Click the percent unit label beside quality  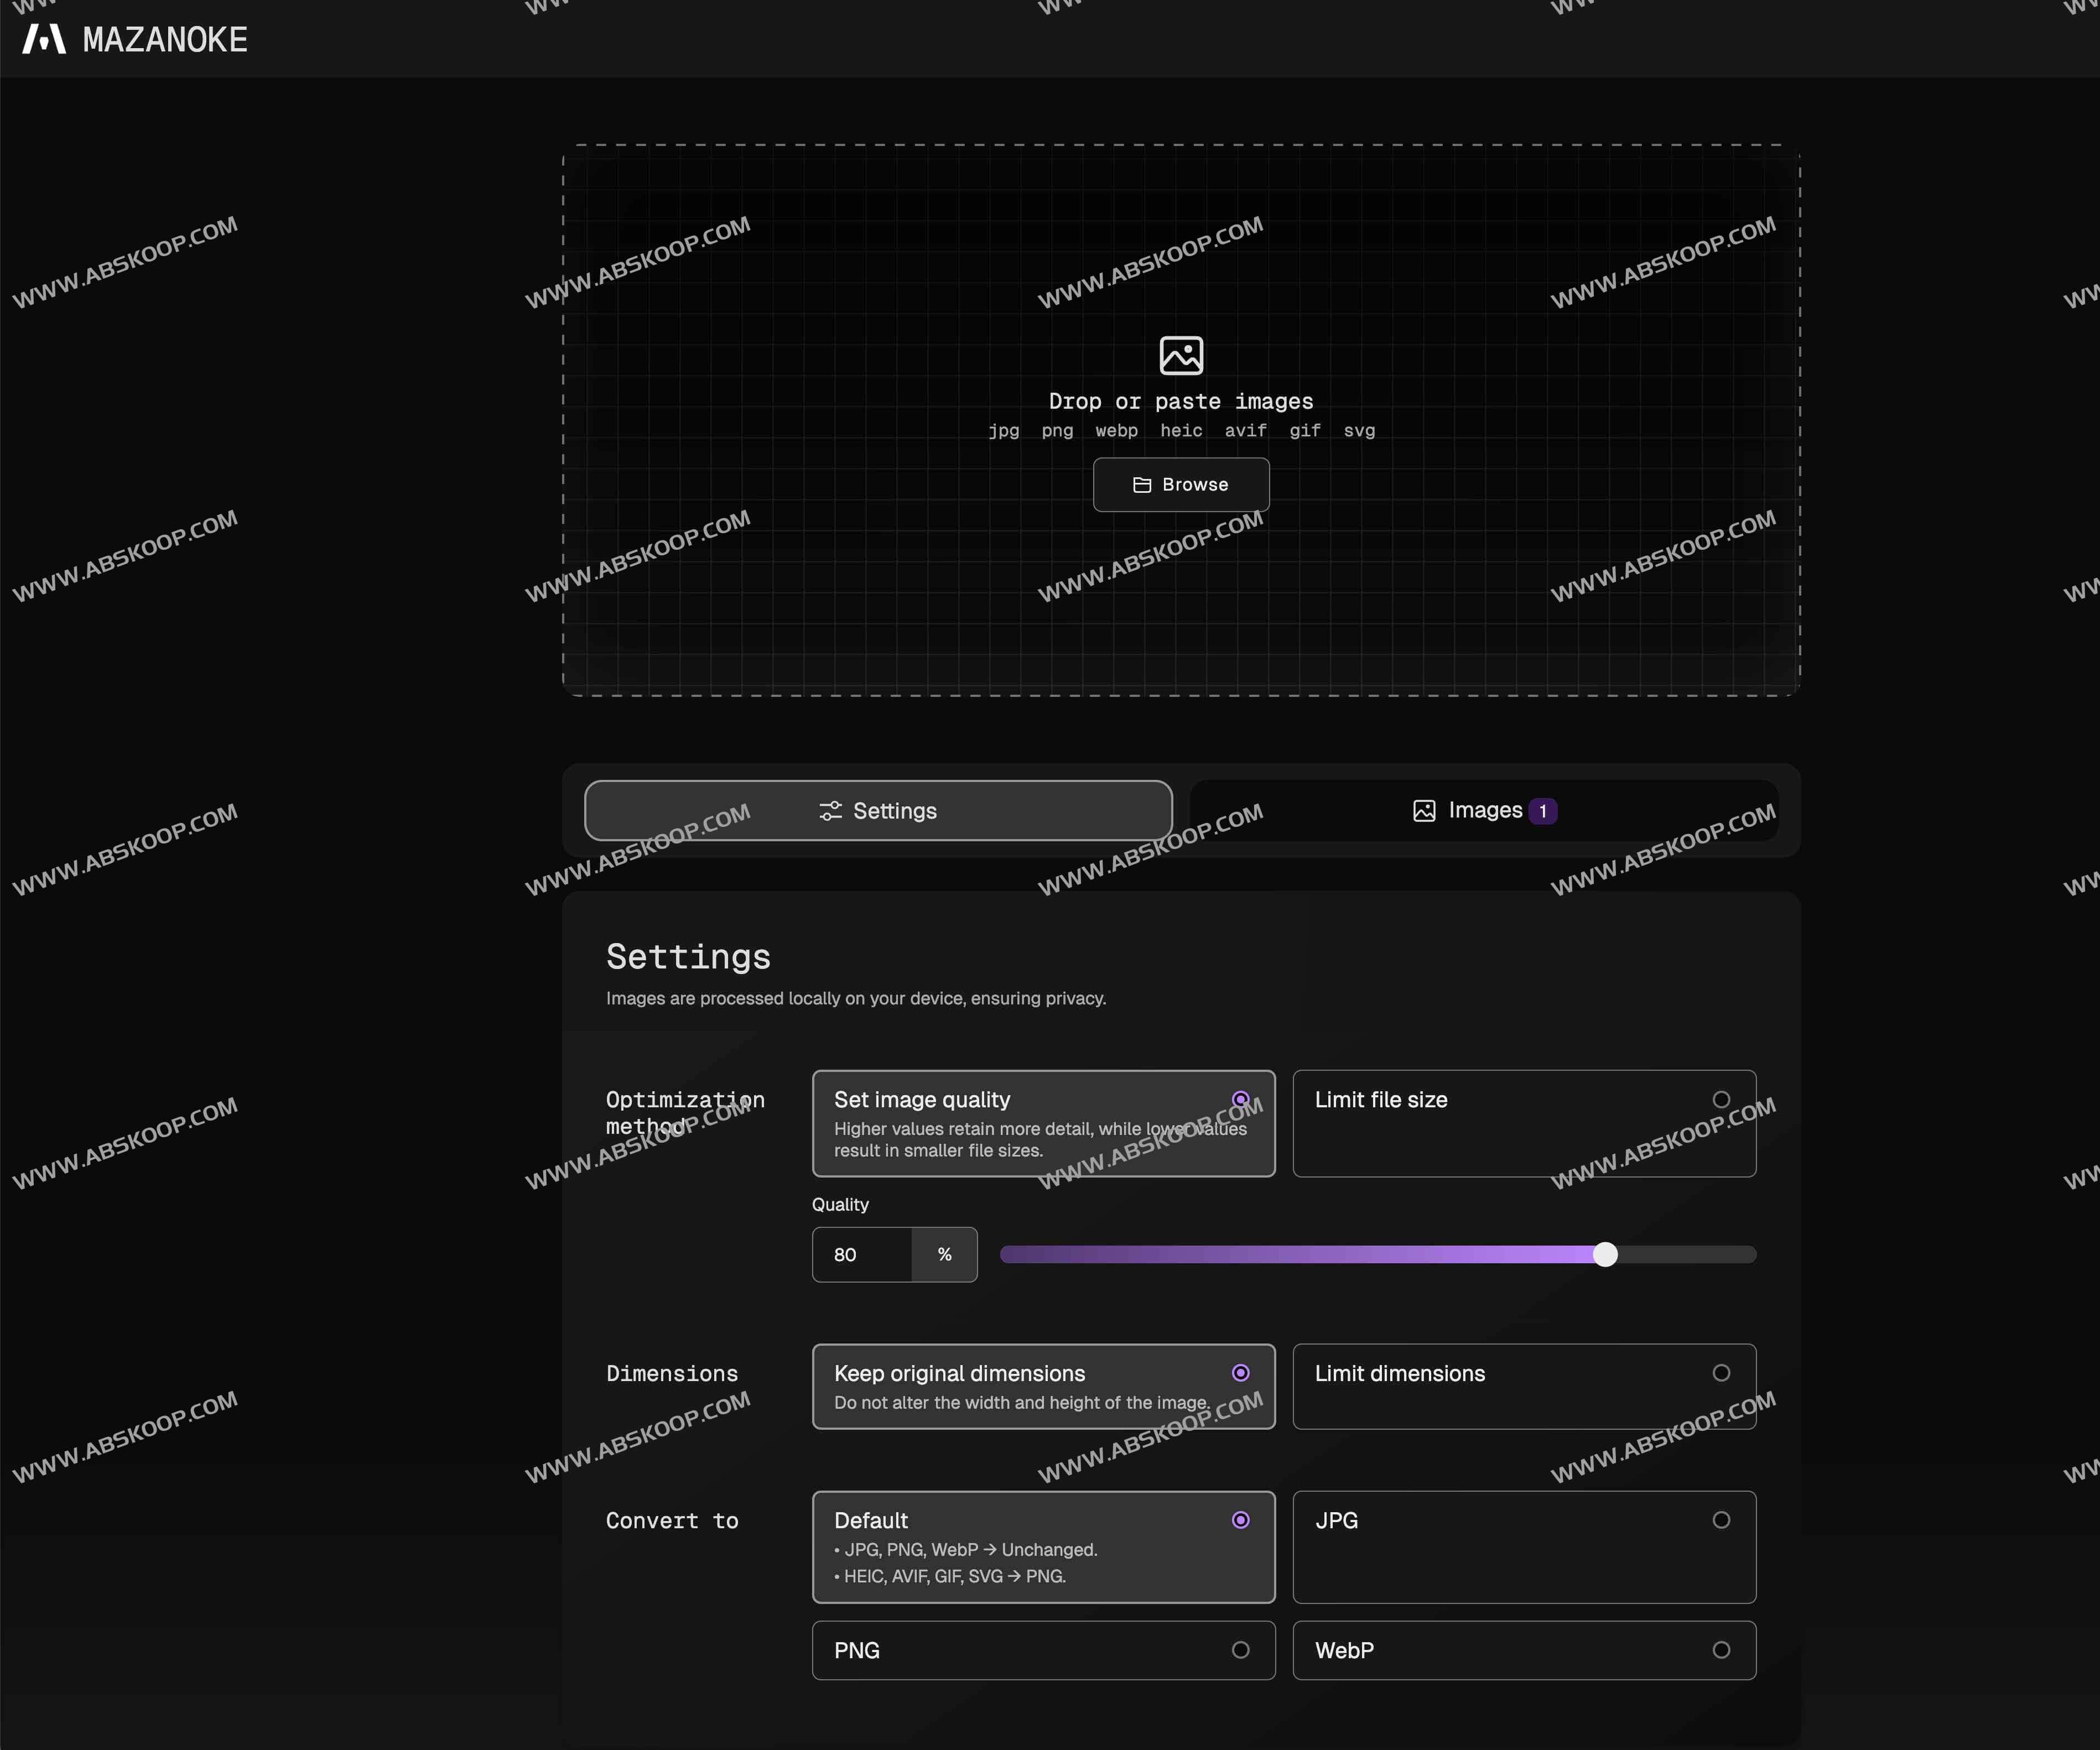point(944,1255)
